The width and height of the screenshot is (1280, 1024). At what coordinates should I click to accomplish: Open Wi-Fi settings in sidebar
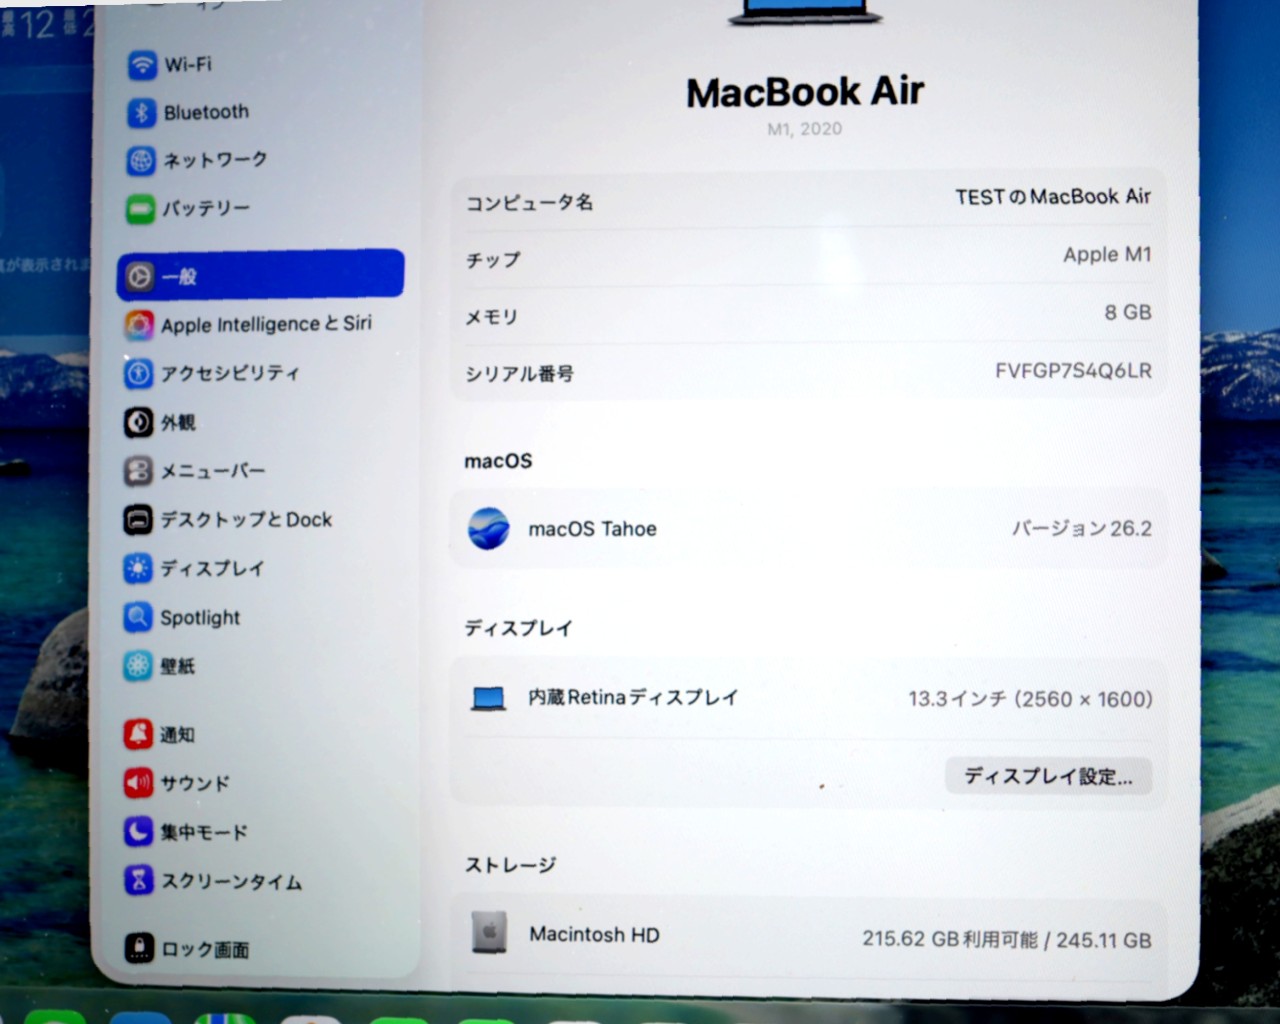(x=187, y=65)
